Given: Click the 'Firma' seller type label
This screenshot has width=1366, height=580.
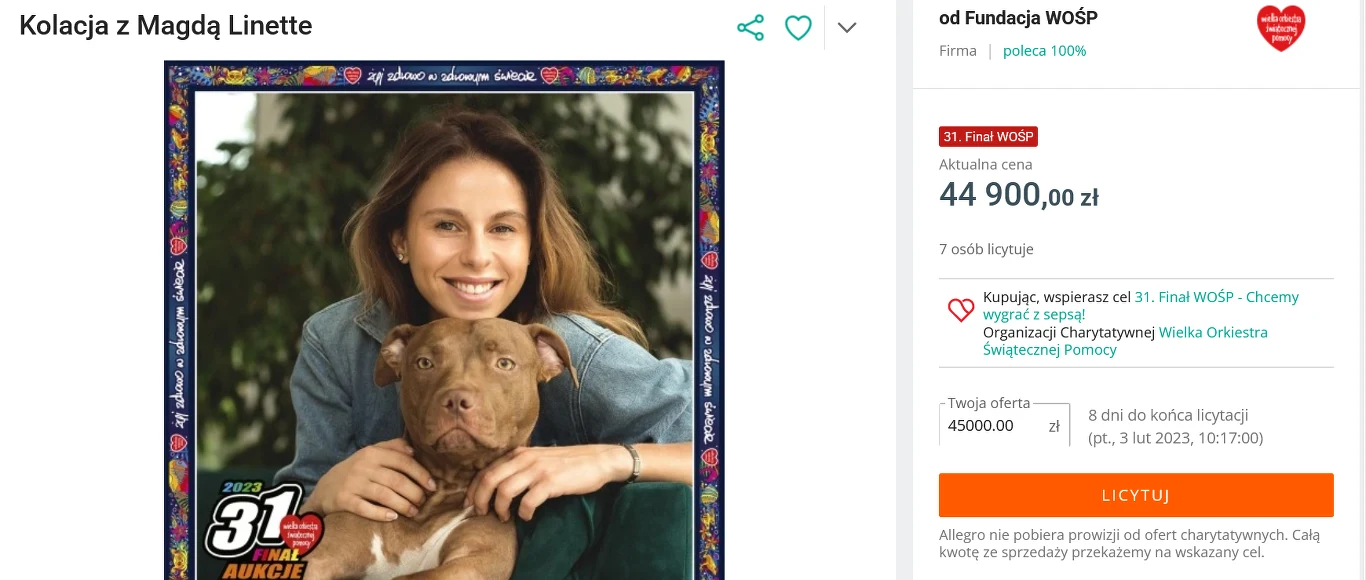Looking at the screenshot, I should click(958, 51).
